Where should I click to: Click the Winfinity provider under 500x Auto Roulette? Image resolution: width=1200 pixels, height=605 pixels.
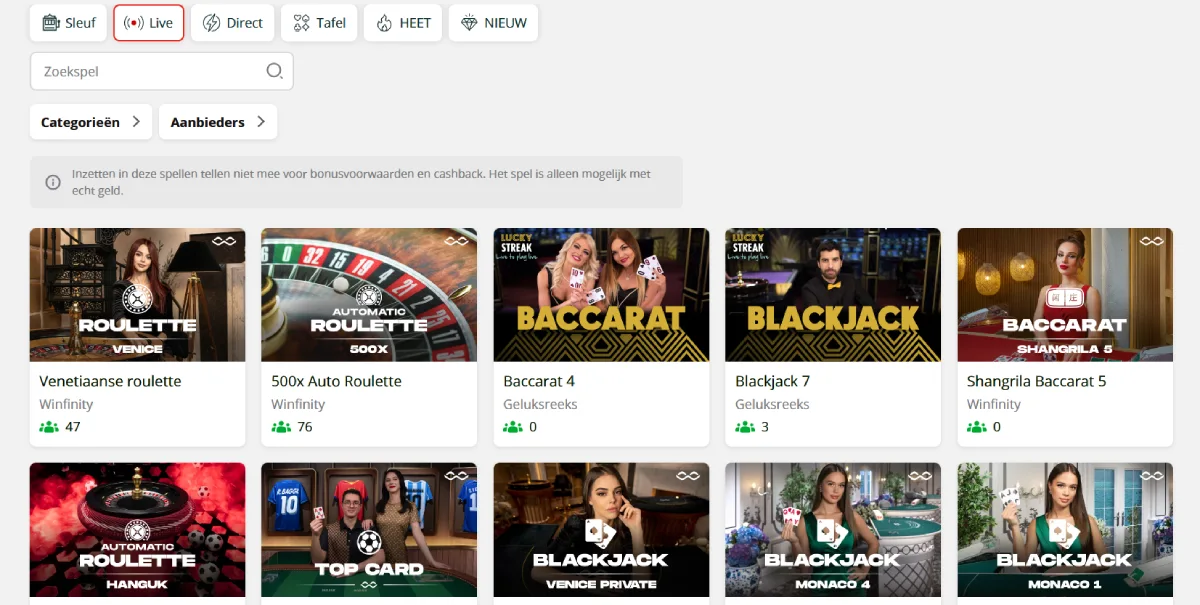[x=298, y=404]
